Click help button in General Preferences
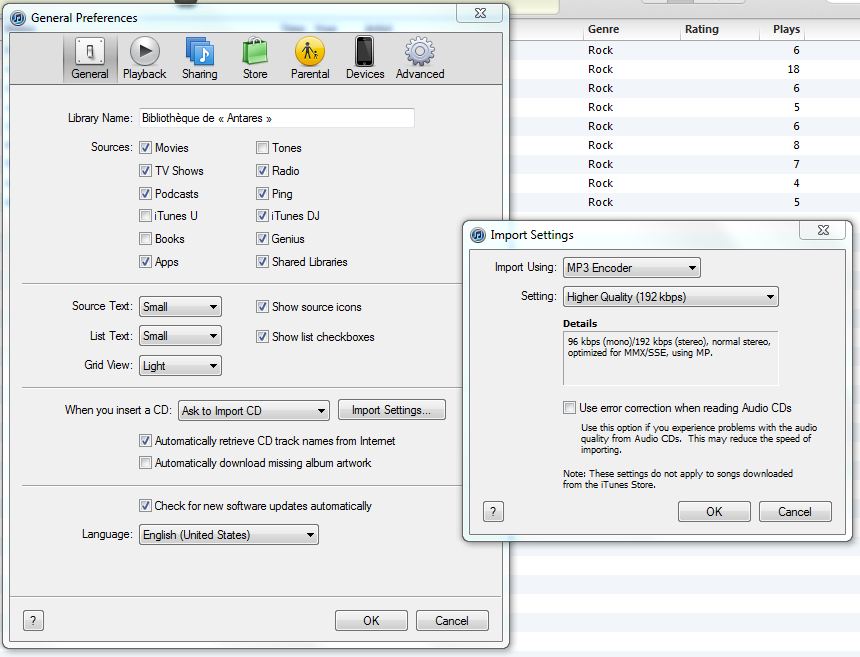Screen dimensions: 860x657 click(x=33, y=620)
